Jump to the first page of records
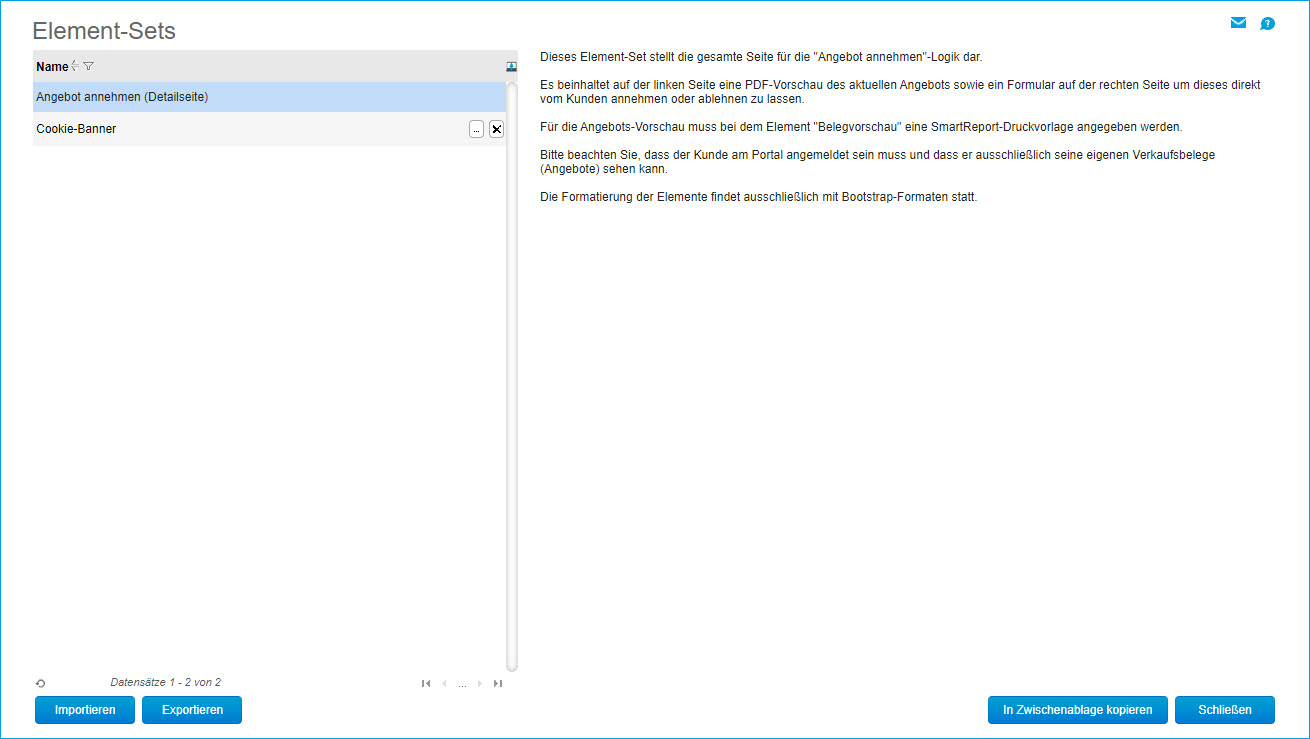1310x739 pixels. 426,684
